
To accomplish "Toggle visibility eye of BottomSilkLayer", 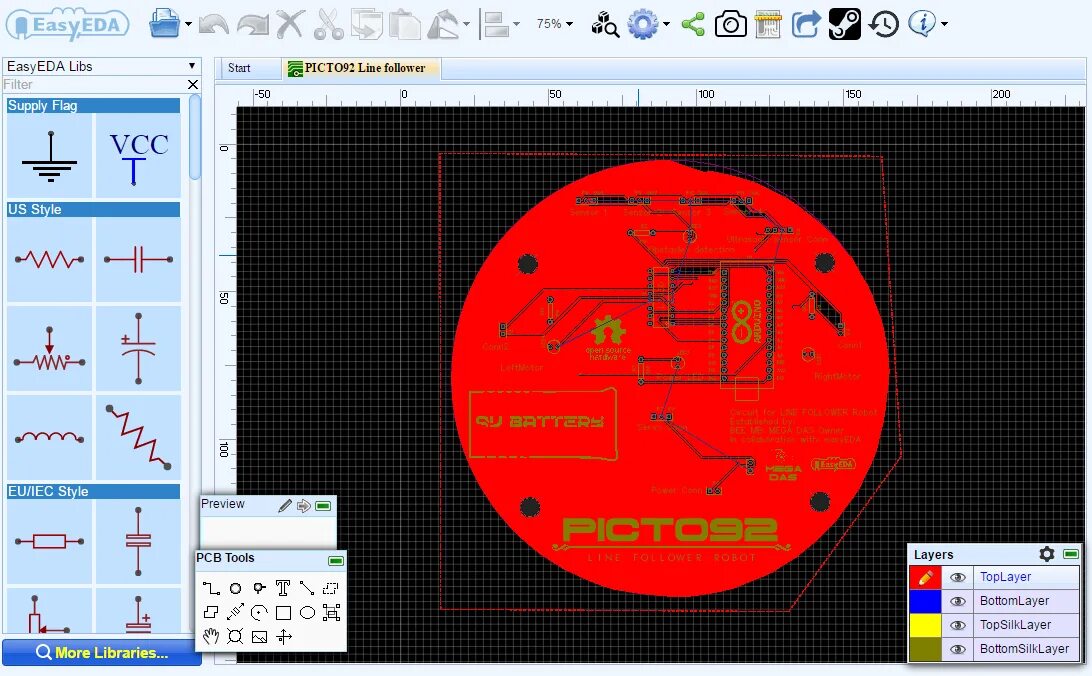I will [x=958, y=649].
